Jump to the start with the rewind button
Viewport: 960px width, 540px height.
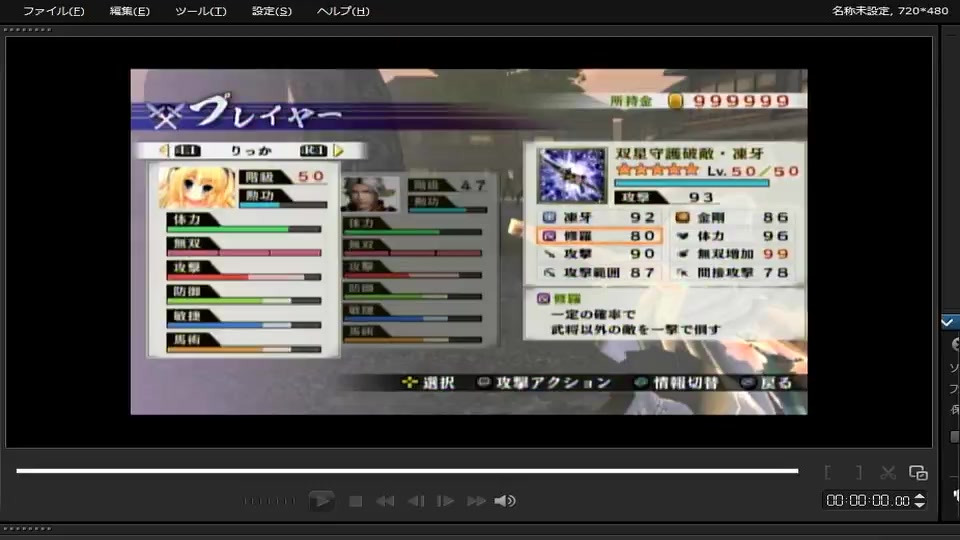coord(385,501)
